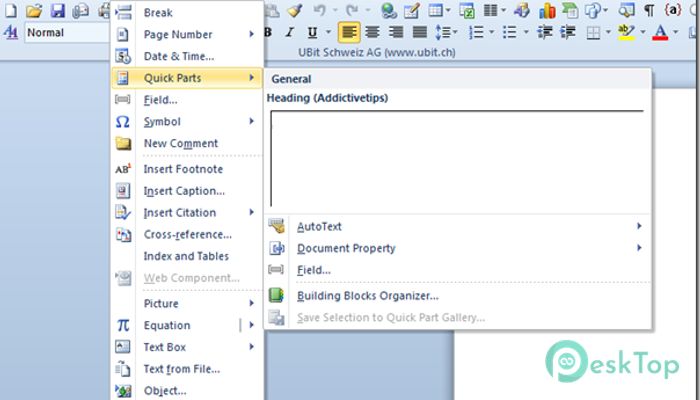The image size is (700, 400).
Task: Open the Tables and Borders pencil icon
Action: (x=411, y=10)
